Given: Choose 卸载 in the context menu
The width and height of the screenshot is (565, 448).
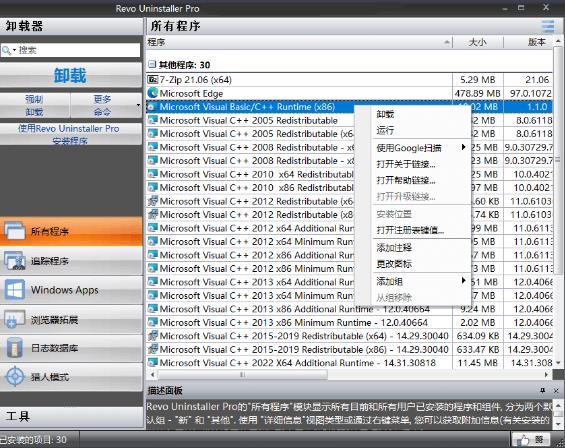Looking at the screenshot, I should click(385, 114).
